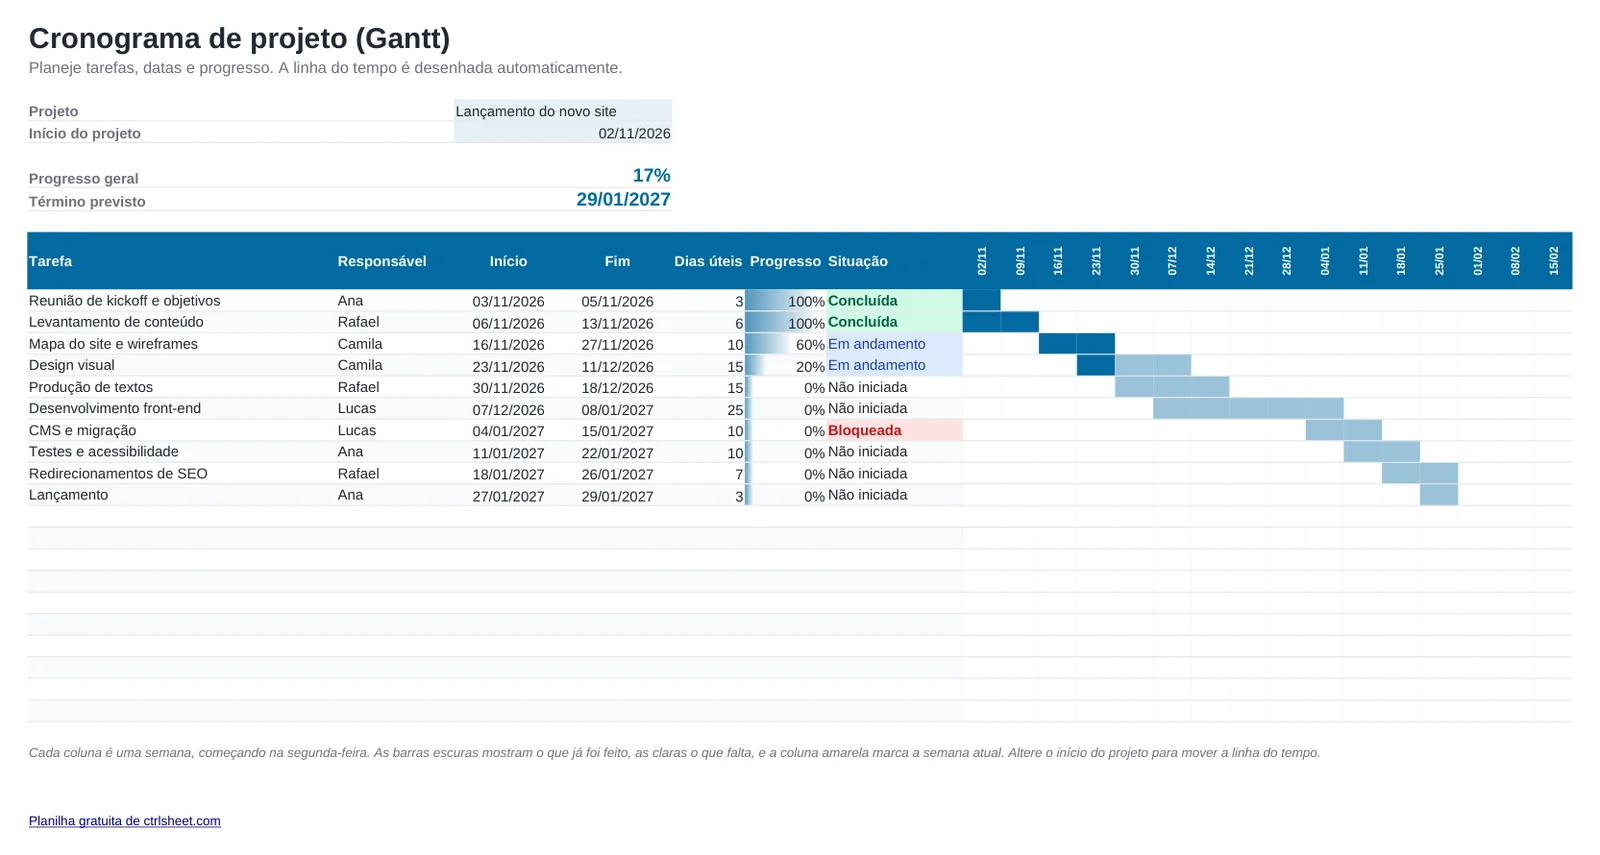Click the 15/02 week column header
The height and width of the screenshot is (855, 1600).
pyautogui.click(x=1553, y=261)
